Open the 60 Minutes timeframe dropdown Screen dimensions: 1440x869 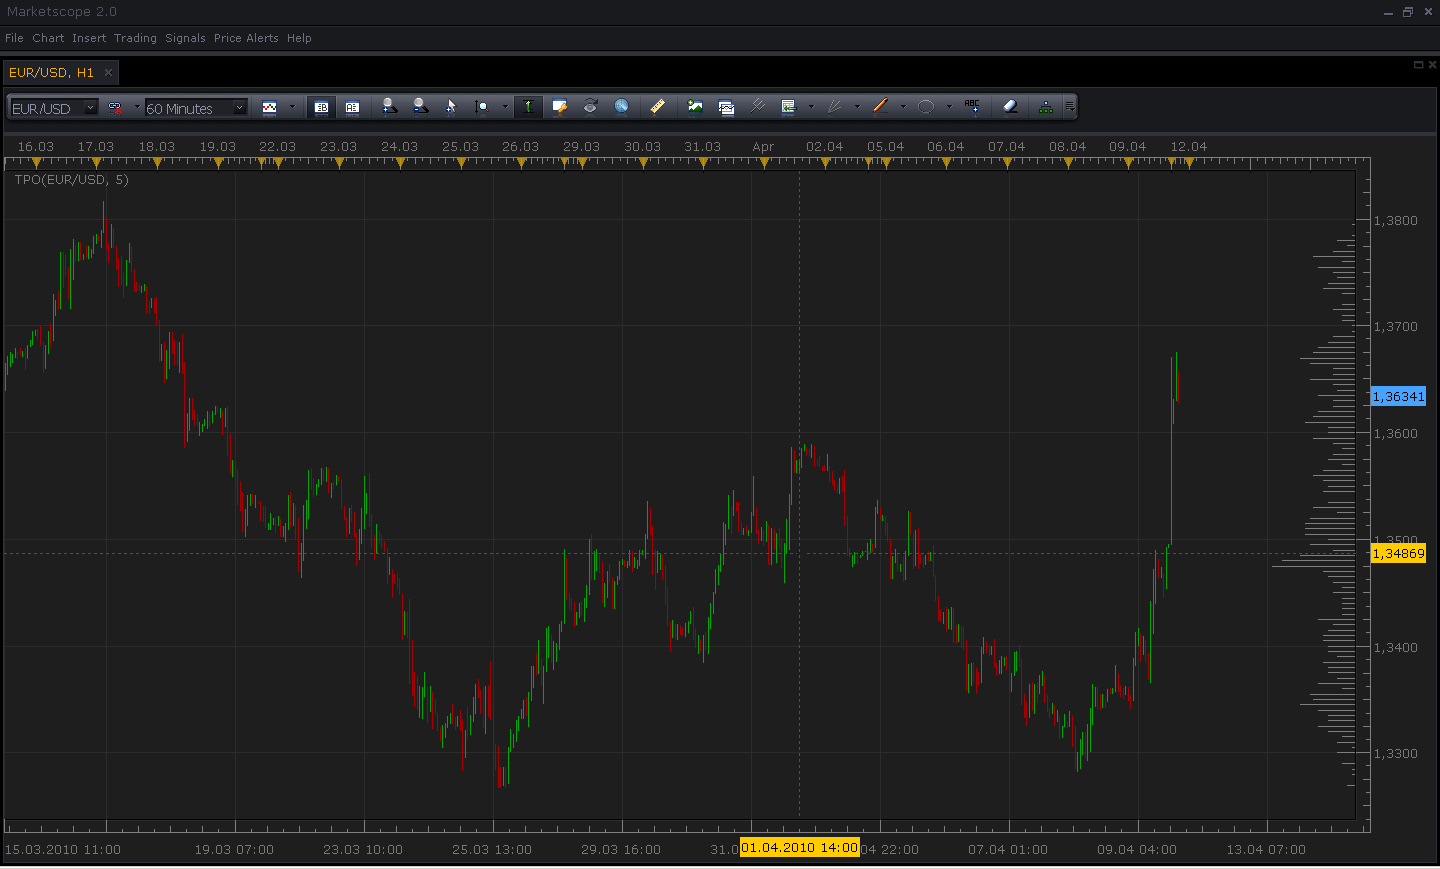(195, 108)
